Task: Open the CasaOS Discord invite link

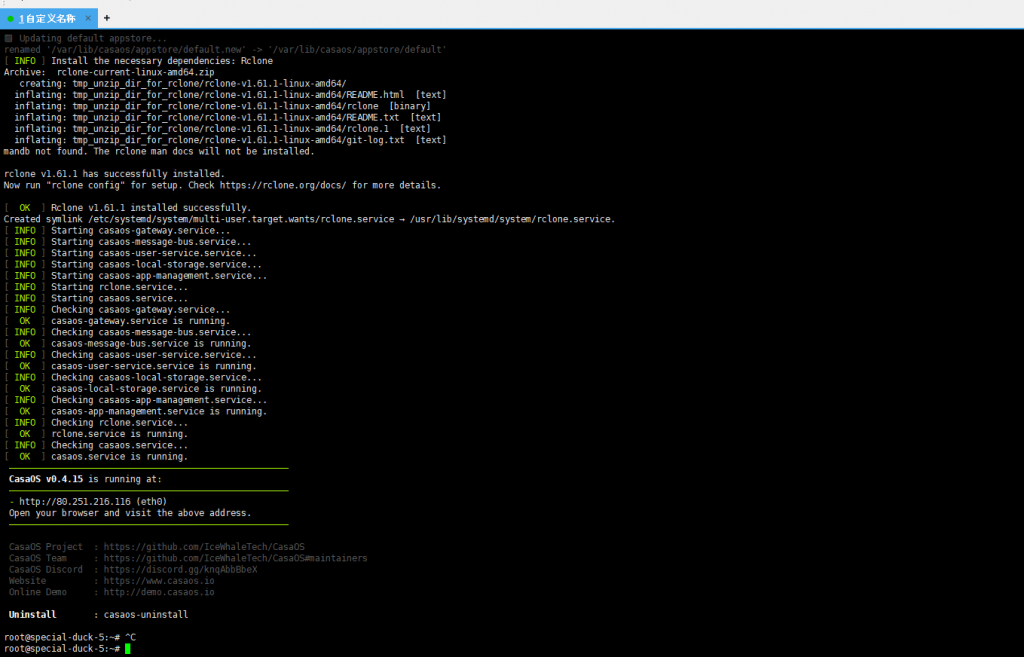Action: (180, 569)
